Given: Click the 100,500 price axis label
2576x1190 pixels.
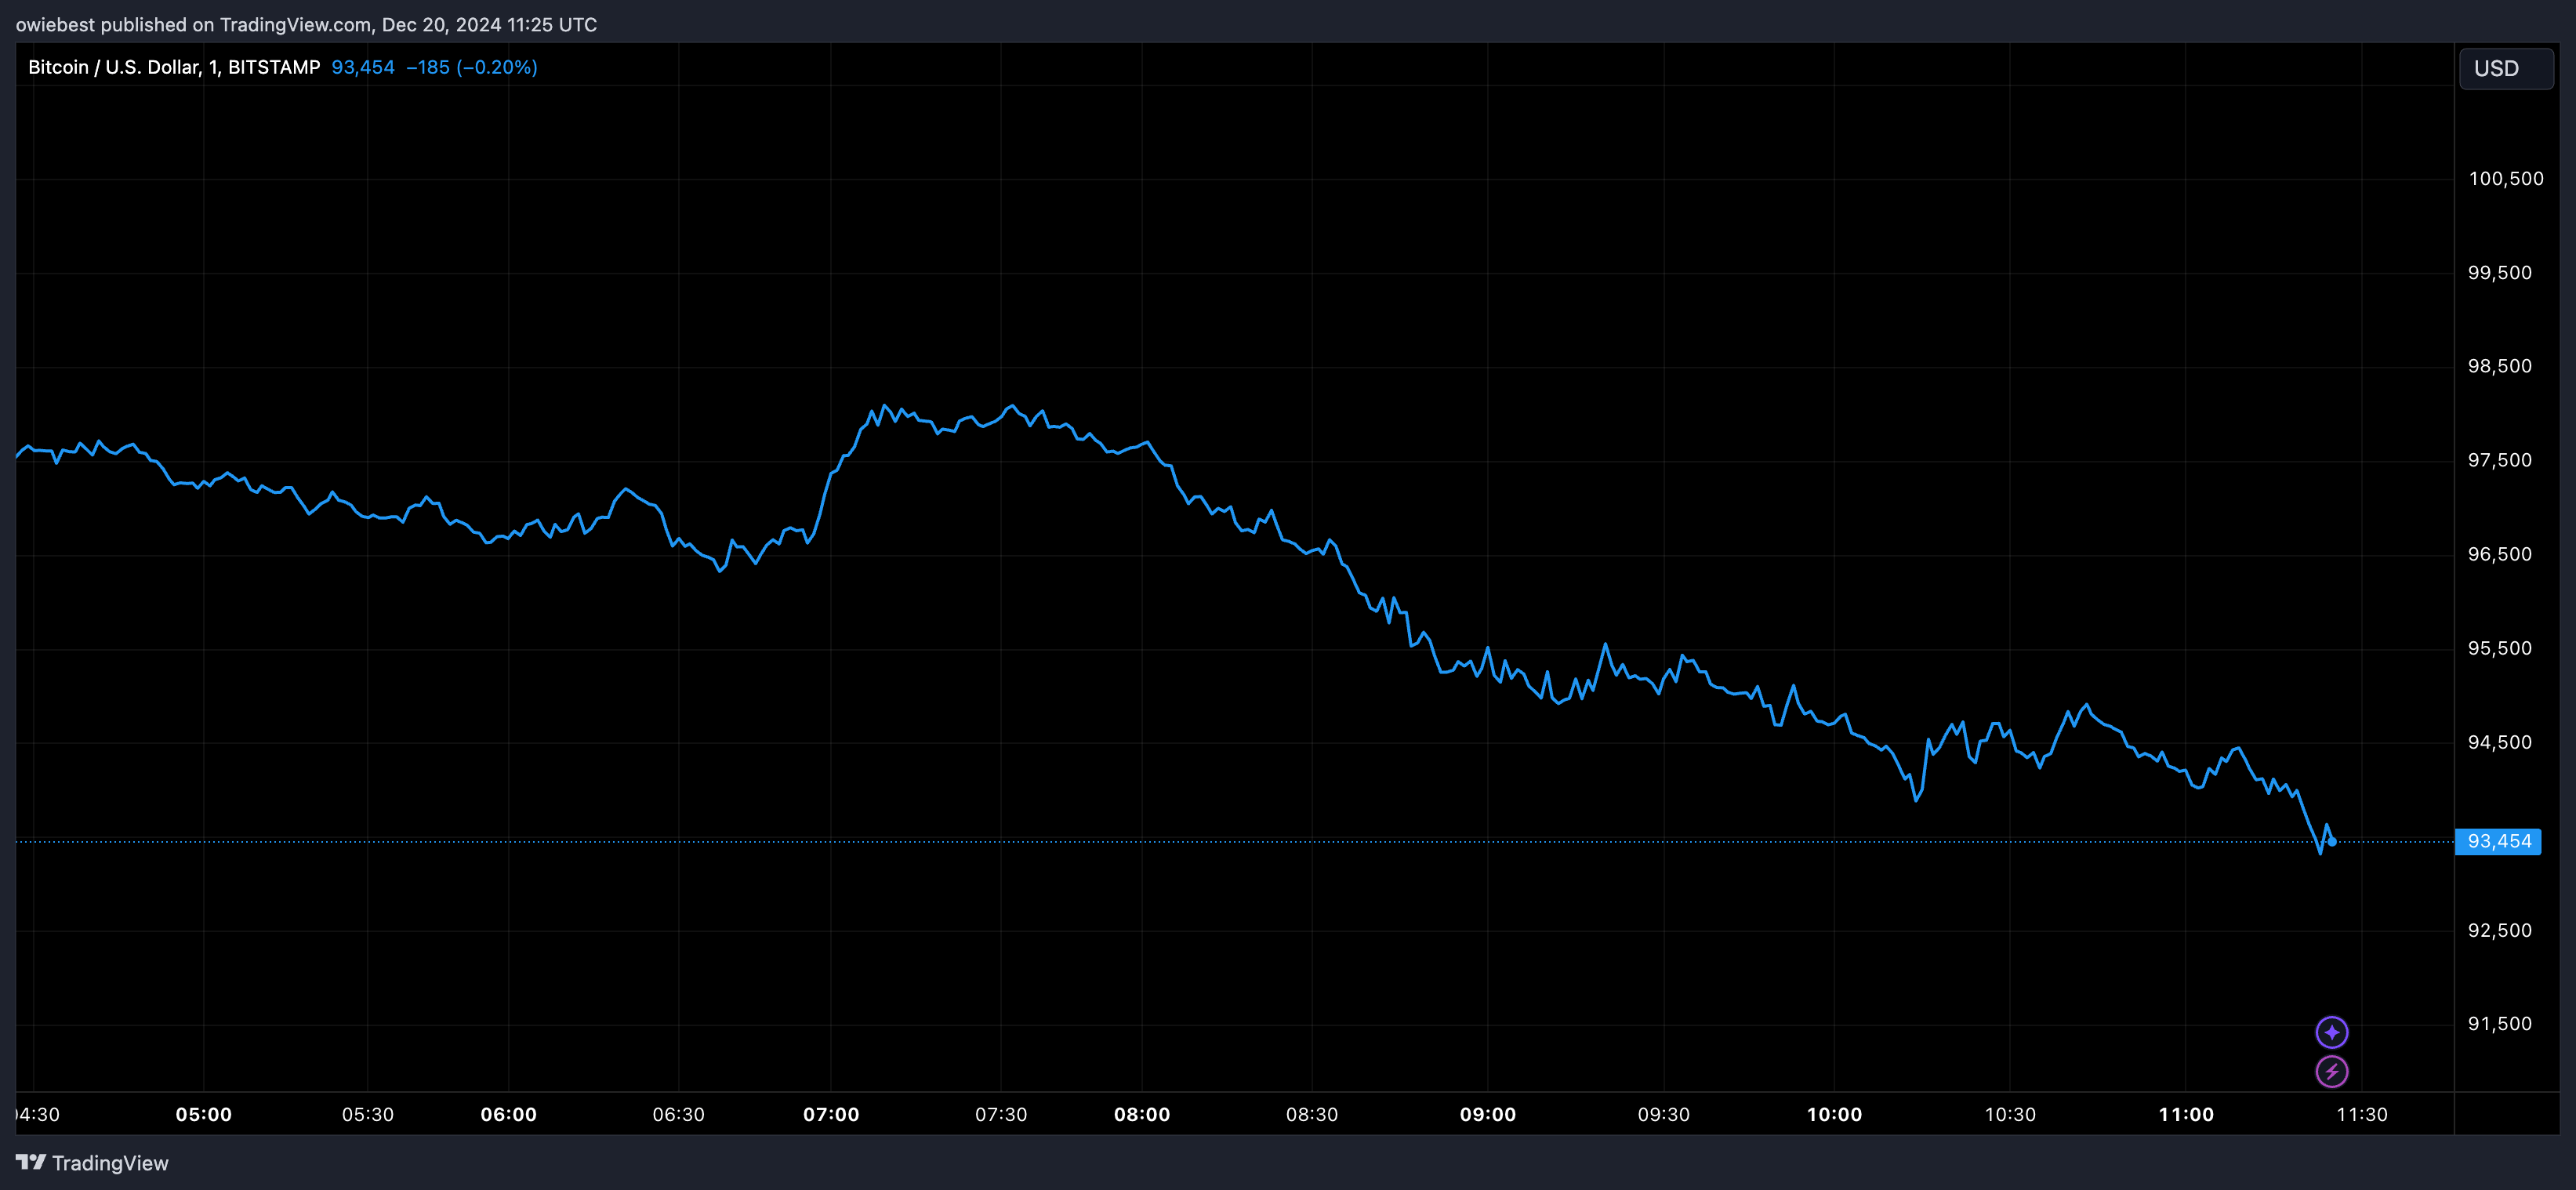Looking at the screenshot, I should (x=2505, y=179).
